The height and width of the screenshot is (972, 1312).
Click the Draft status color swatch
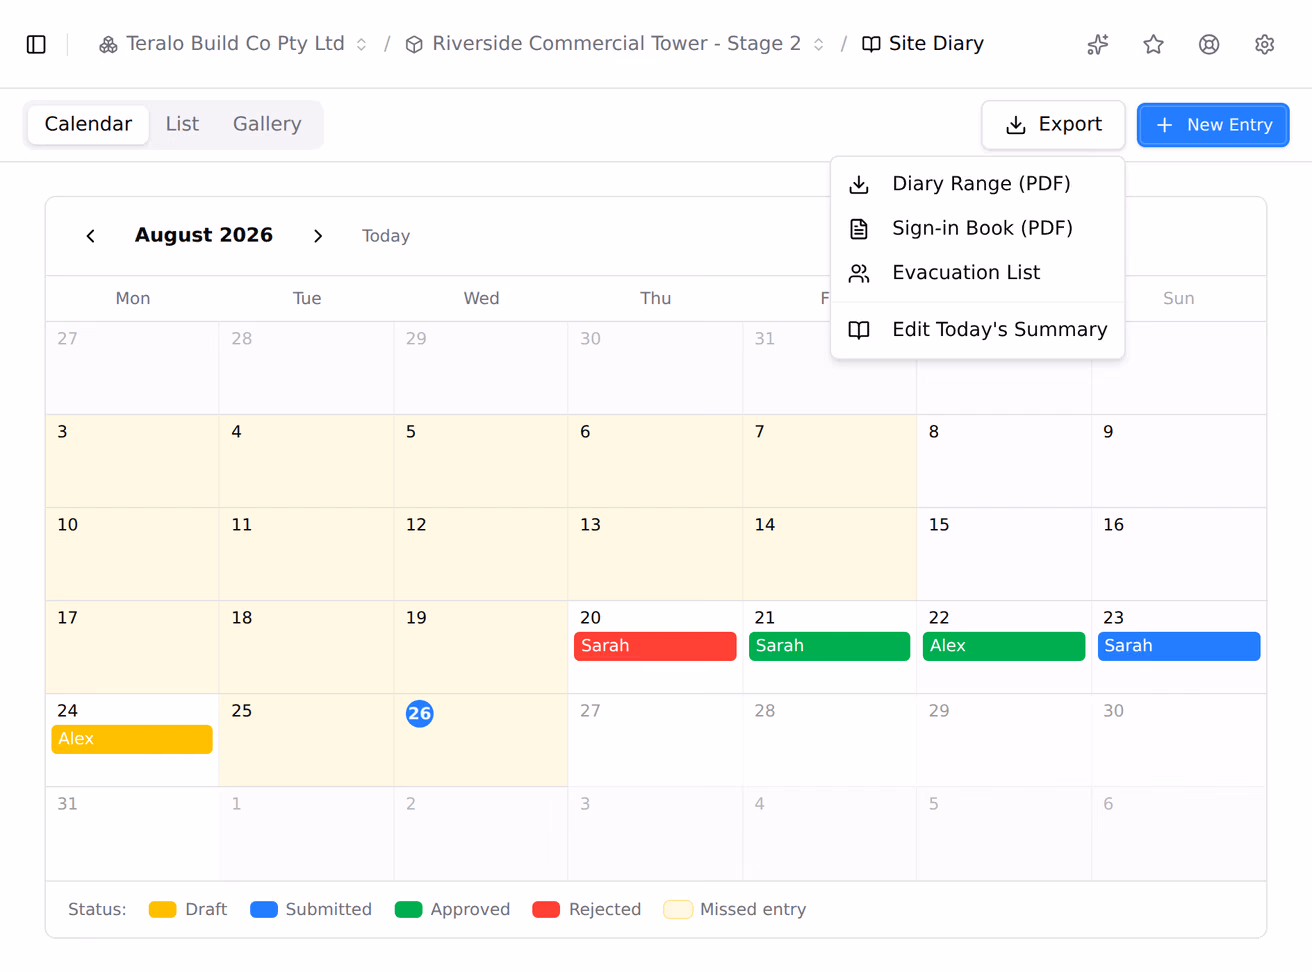(162, 909)
